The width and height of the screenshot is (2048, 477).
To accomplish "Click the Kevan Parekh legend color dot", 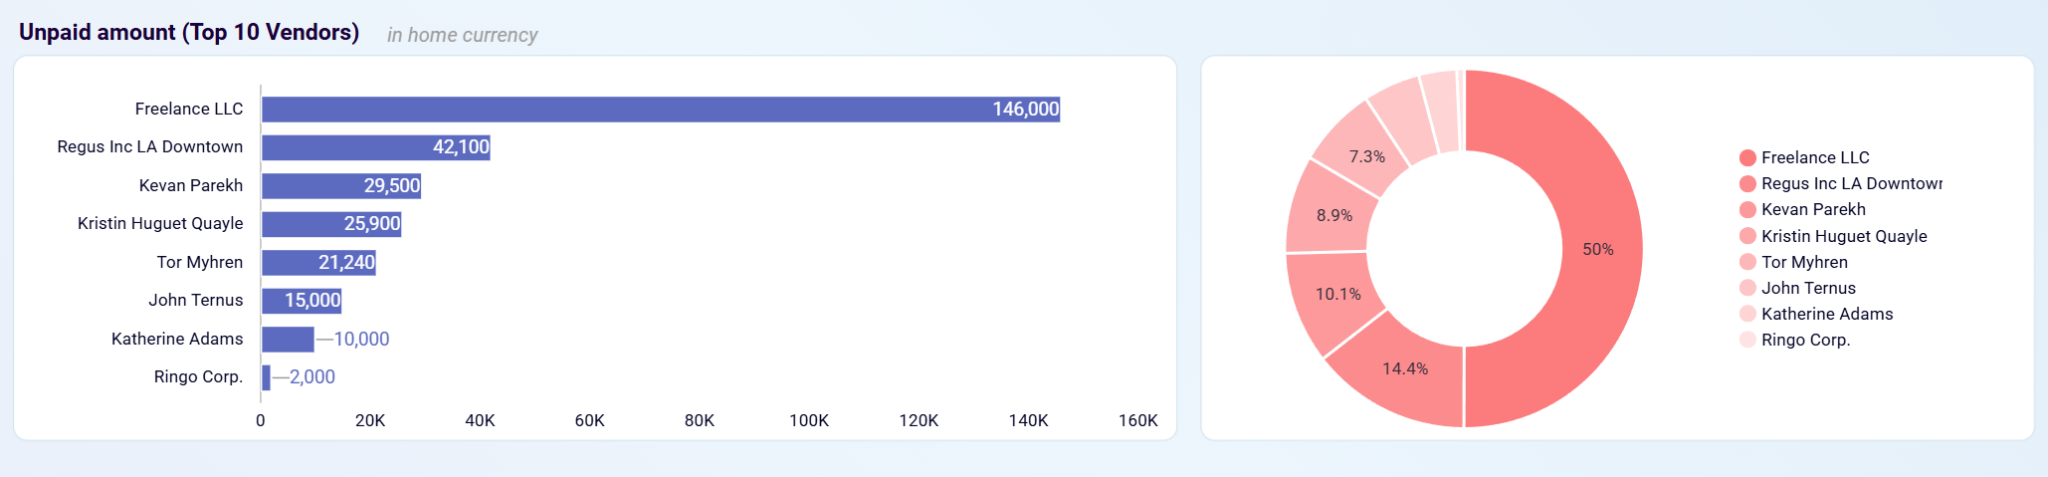I will coord(1747,210).
